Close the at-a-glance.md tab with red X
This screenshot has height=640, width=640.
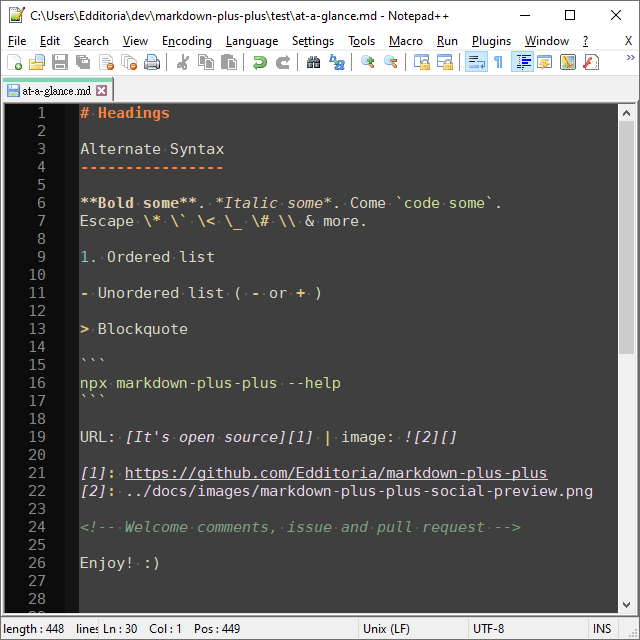[102, 91]
